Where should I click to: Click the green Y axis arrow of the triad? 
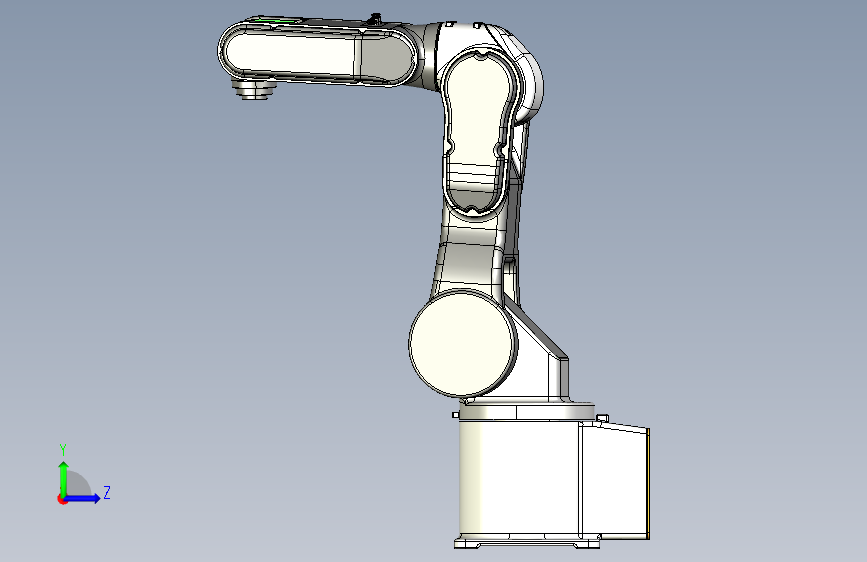click(x=64, y=478)
